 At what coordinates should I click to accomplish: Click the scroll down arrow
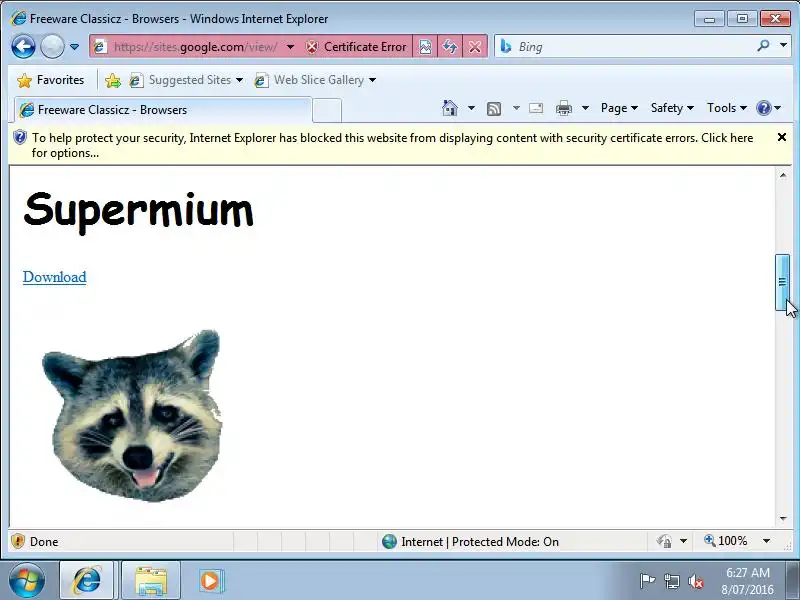783,519
